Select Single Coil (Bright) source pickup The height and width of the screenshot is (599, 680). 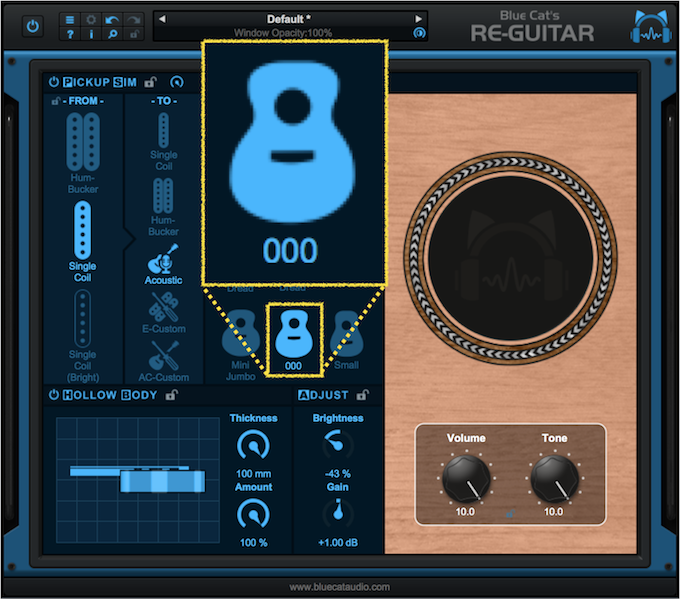(x=82, y=336)
